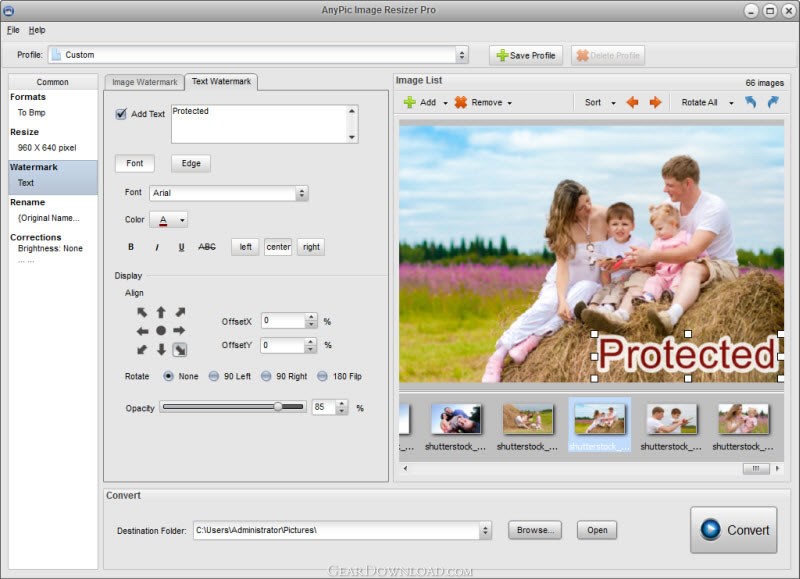Click the orange Remove icon

coord(461,102)
